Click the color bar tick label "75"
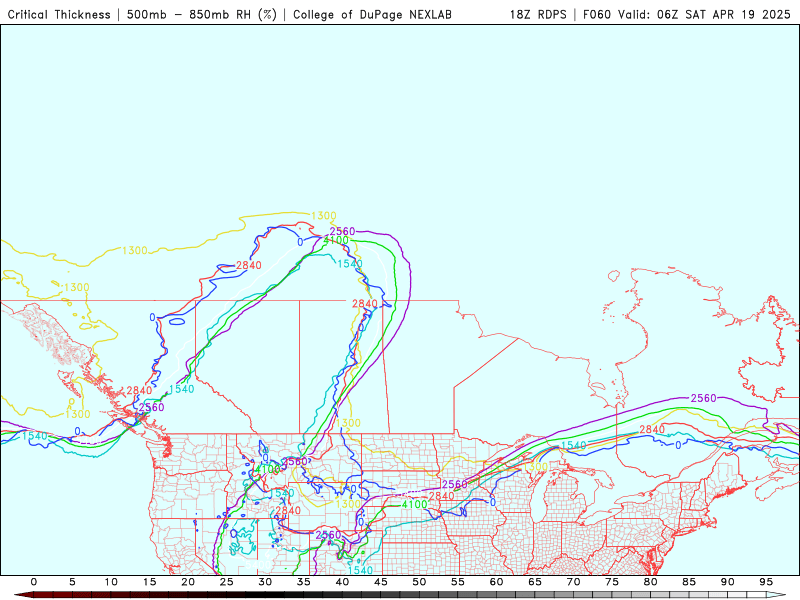 coord(612,582)
